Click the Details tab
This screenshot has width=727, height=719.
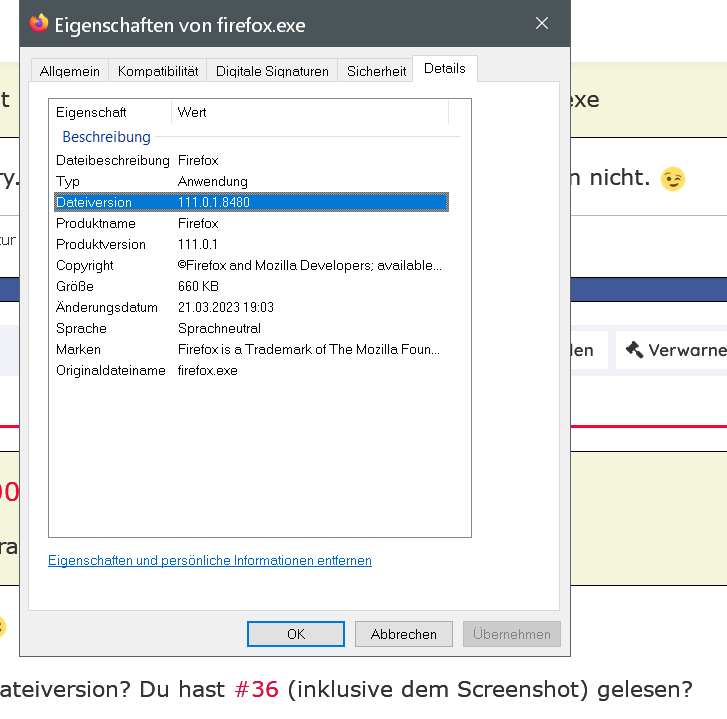[445, 69]
